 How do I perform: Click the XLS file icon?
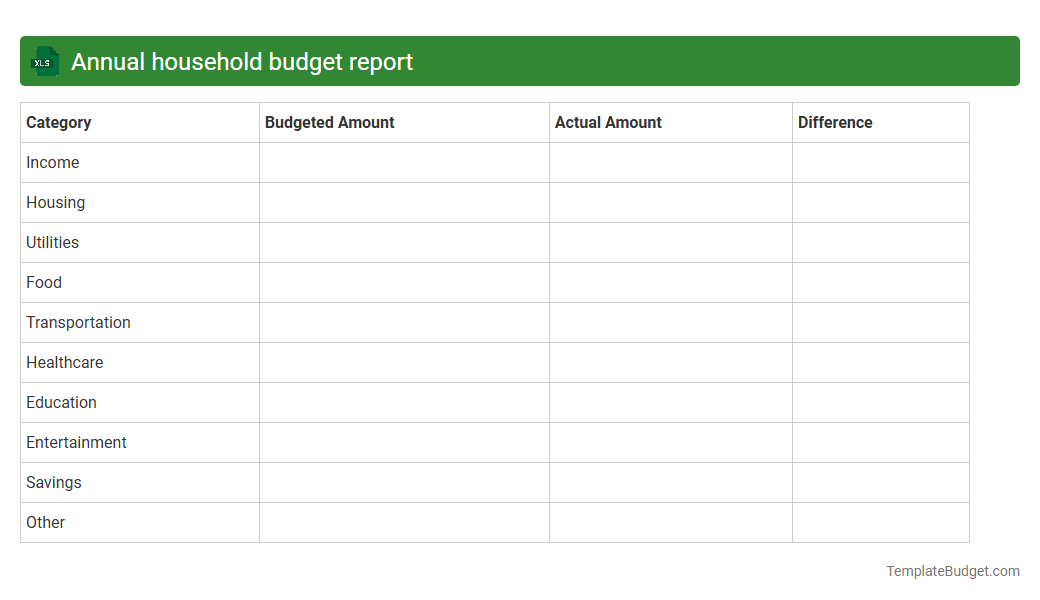tap(44, 61)
